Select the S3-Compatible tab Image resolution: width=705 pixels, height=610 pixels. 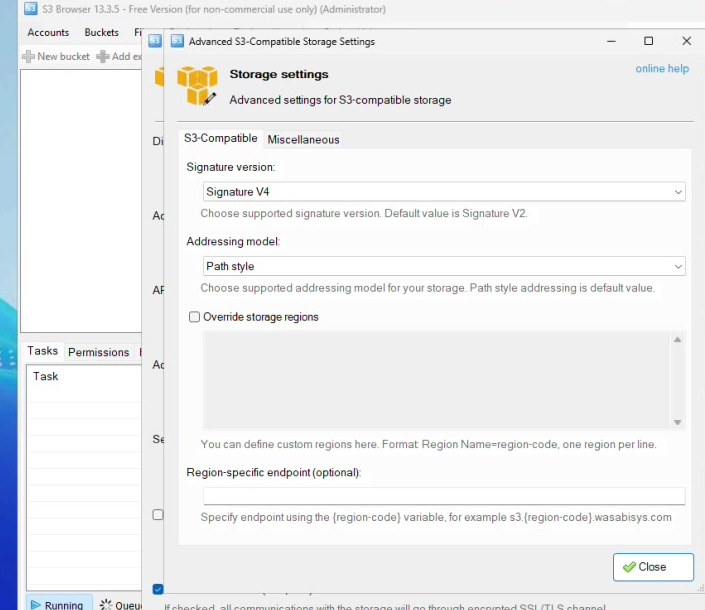220,138
